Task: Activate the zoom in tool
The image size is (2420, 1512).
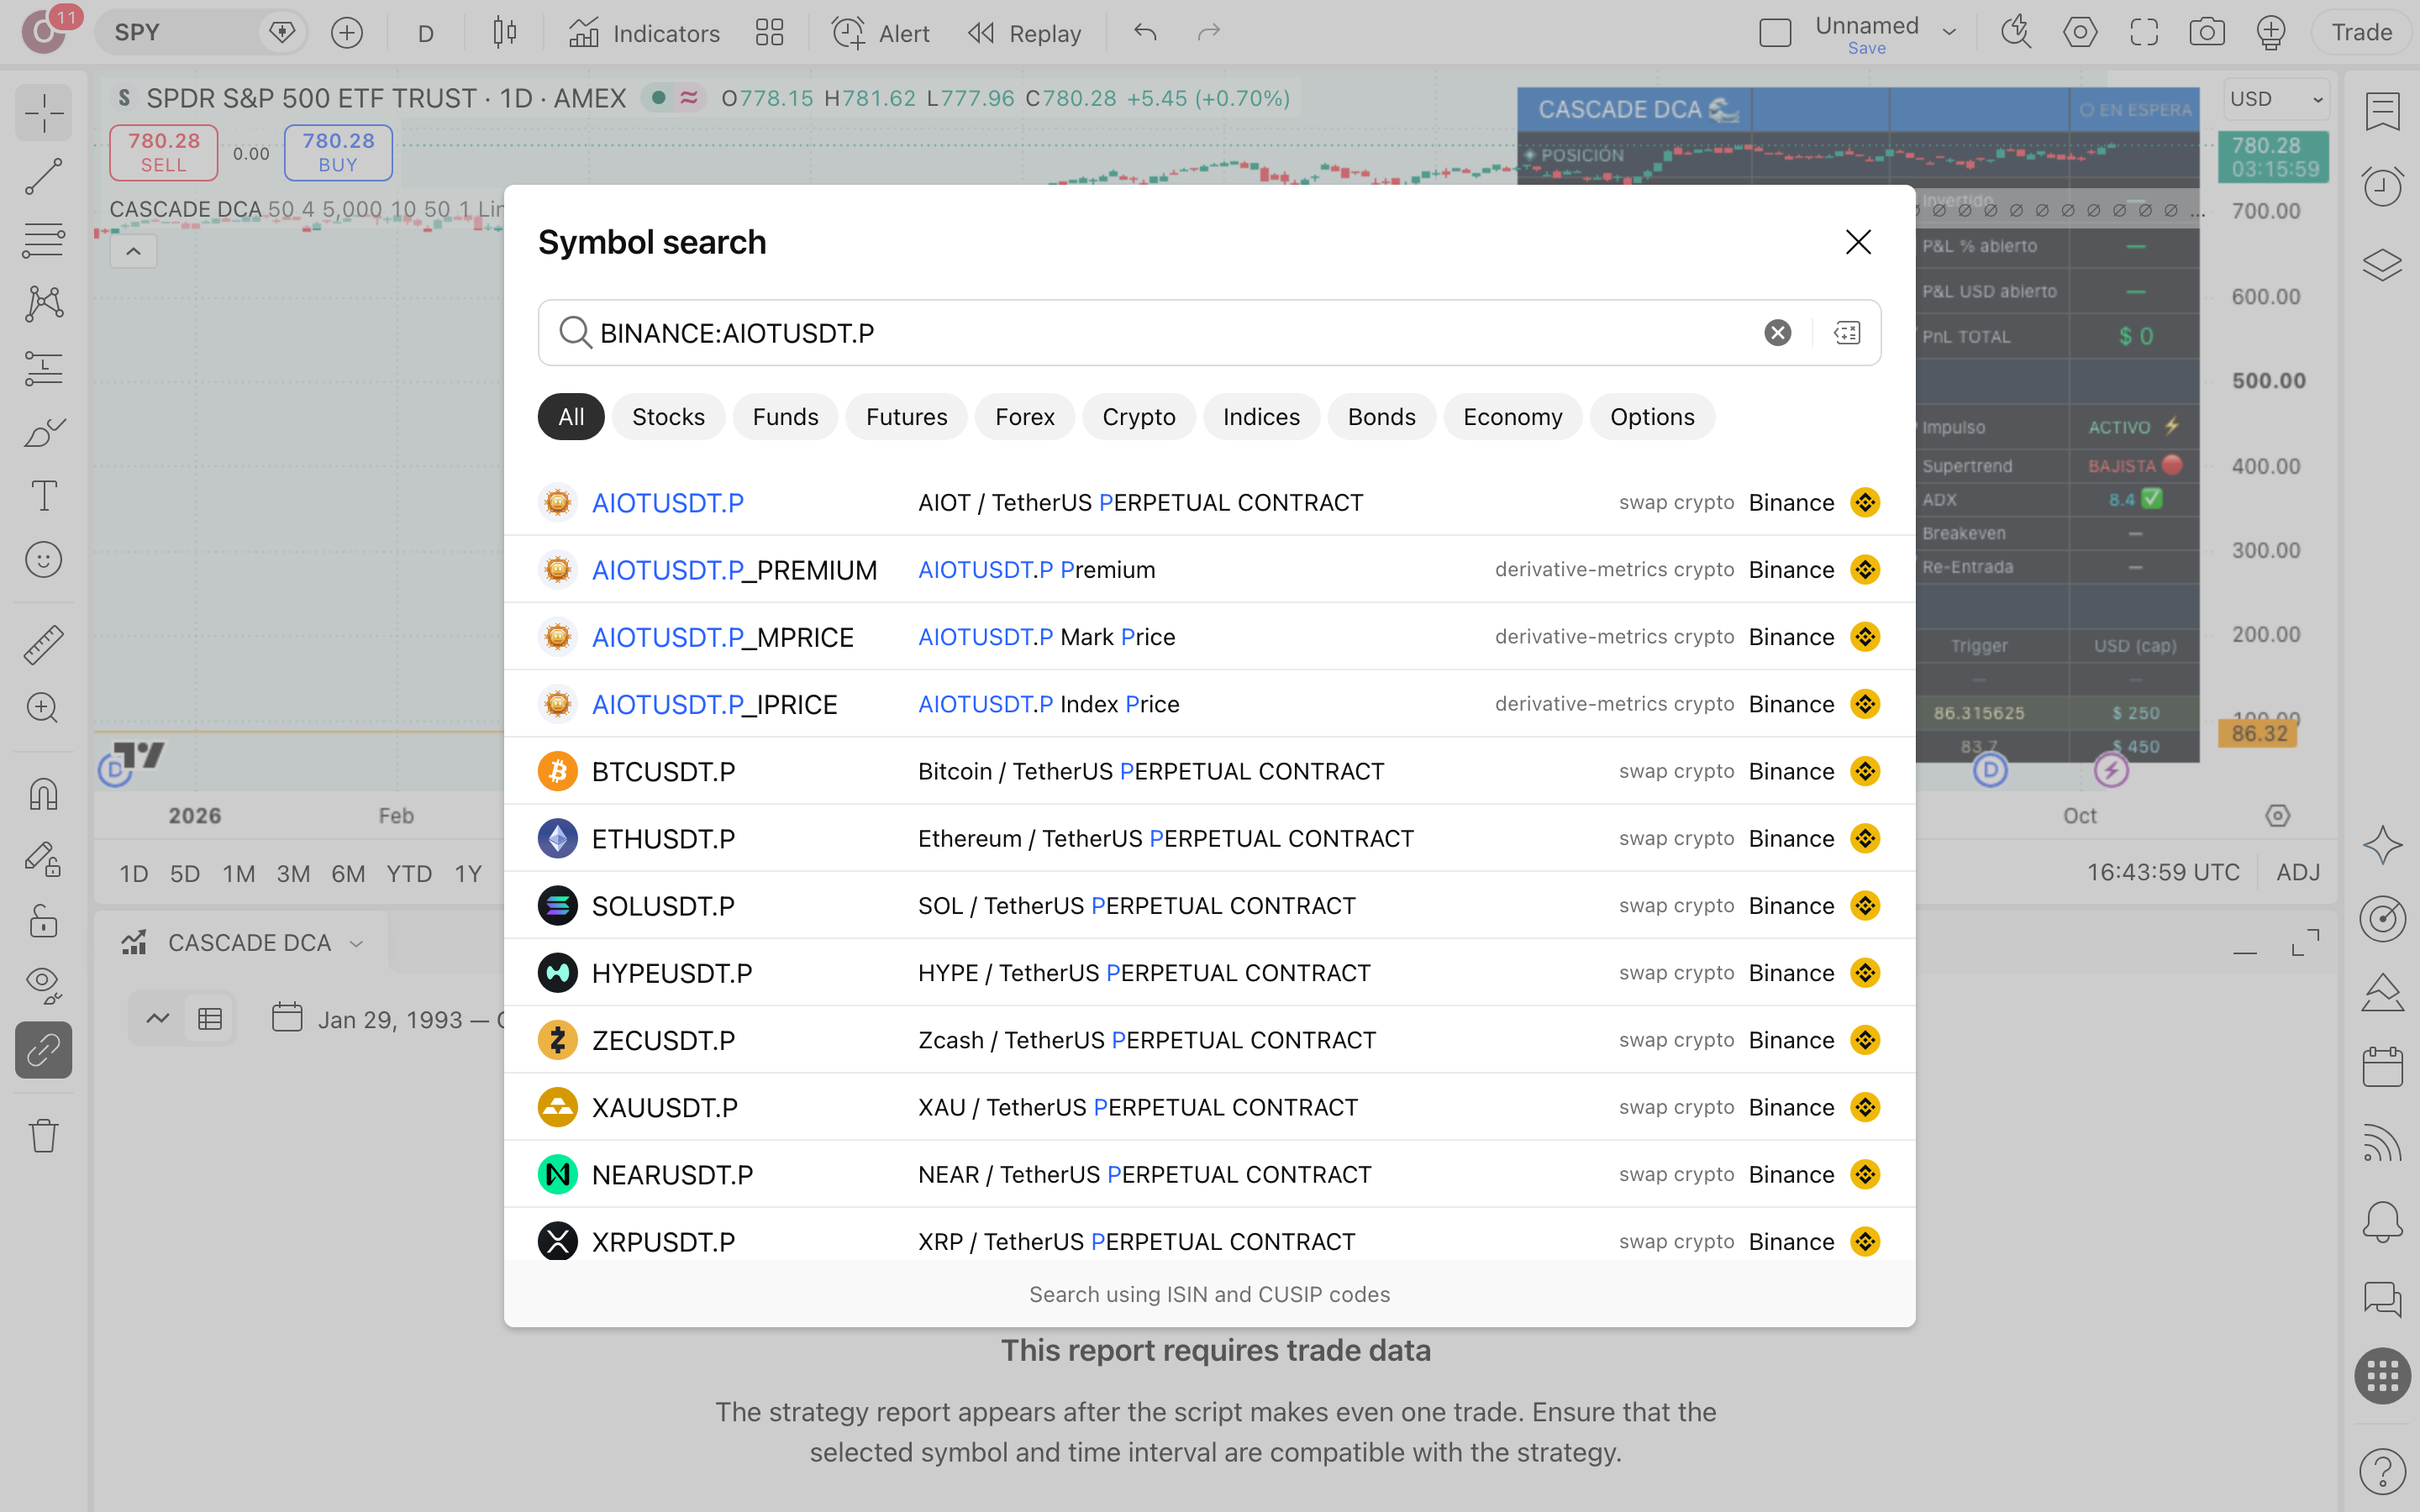Action: pos(44,708)
